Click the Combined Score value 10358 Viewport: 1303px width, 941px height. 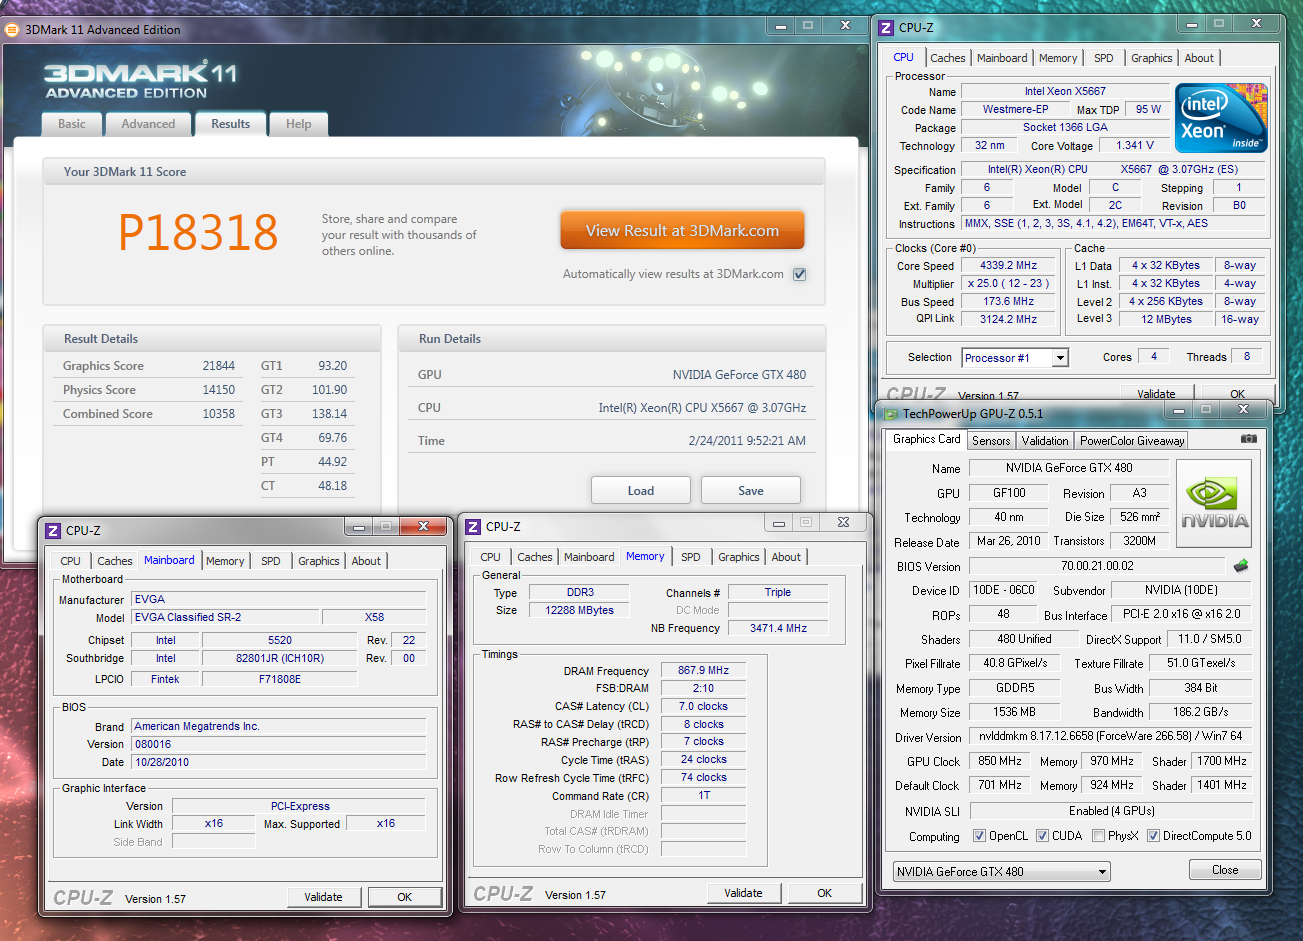[219, 414]
